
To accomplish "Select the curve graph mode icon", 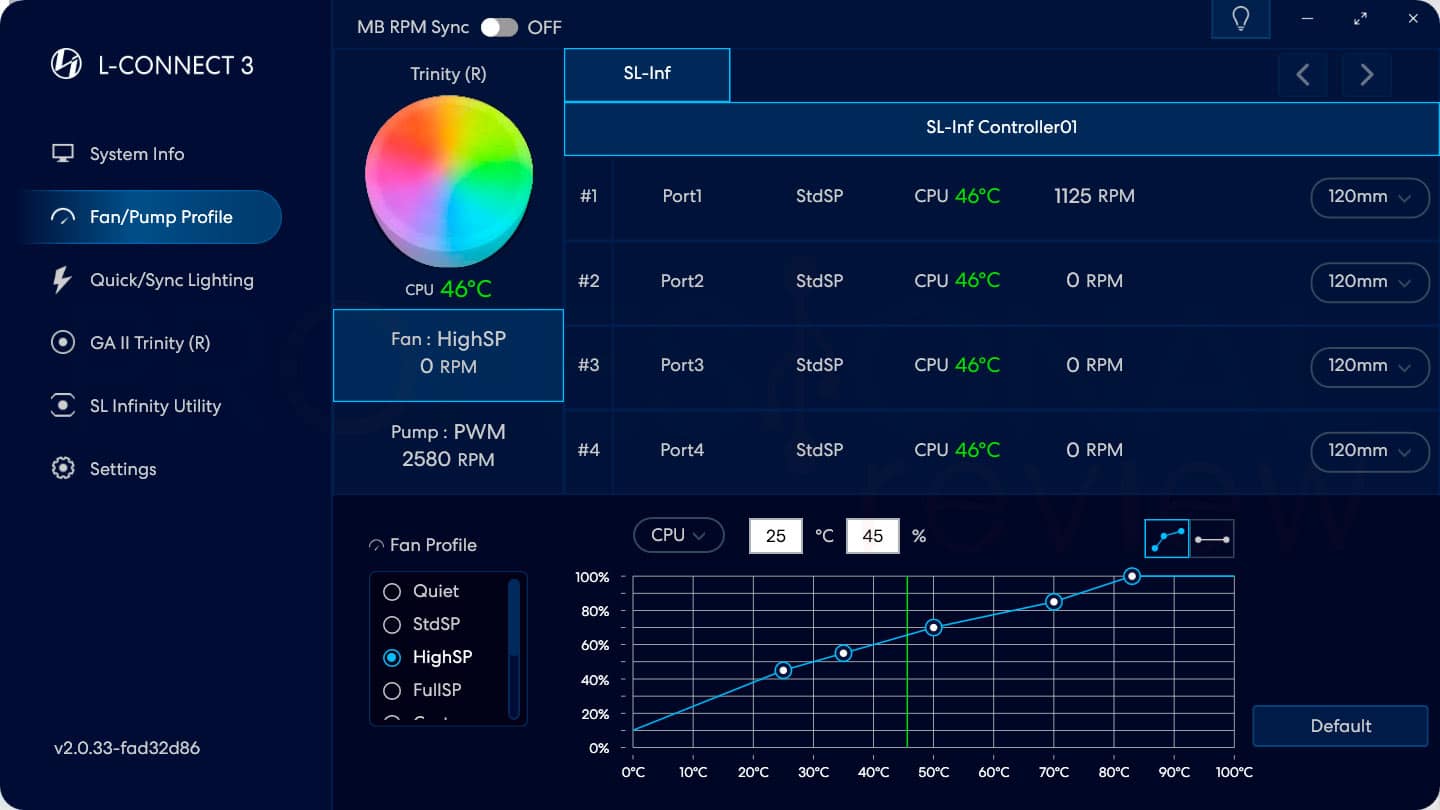I will pyautogui.click(x=1167, y=539).
